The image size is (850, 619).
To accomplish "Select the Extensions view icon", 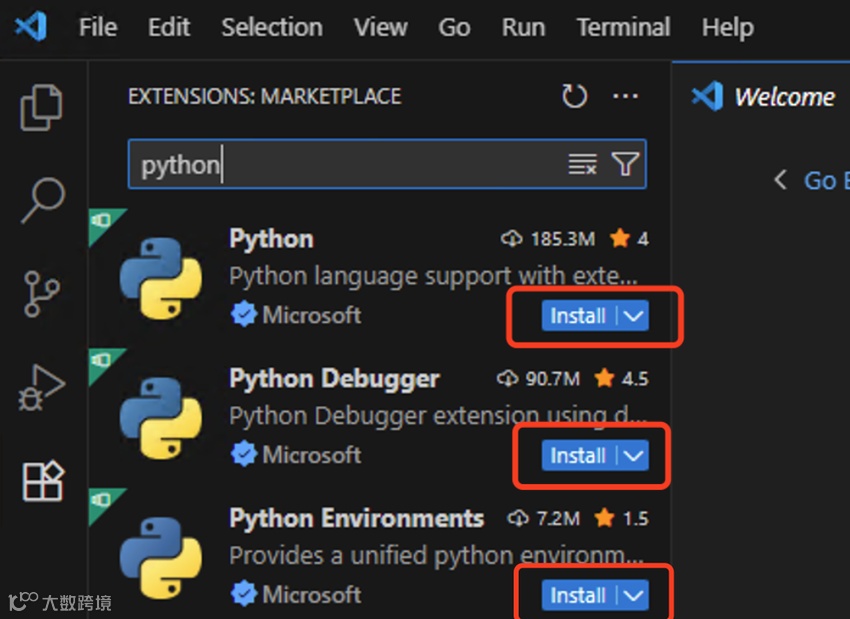I will [x=42, y=481].
